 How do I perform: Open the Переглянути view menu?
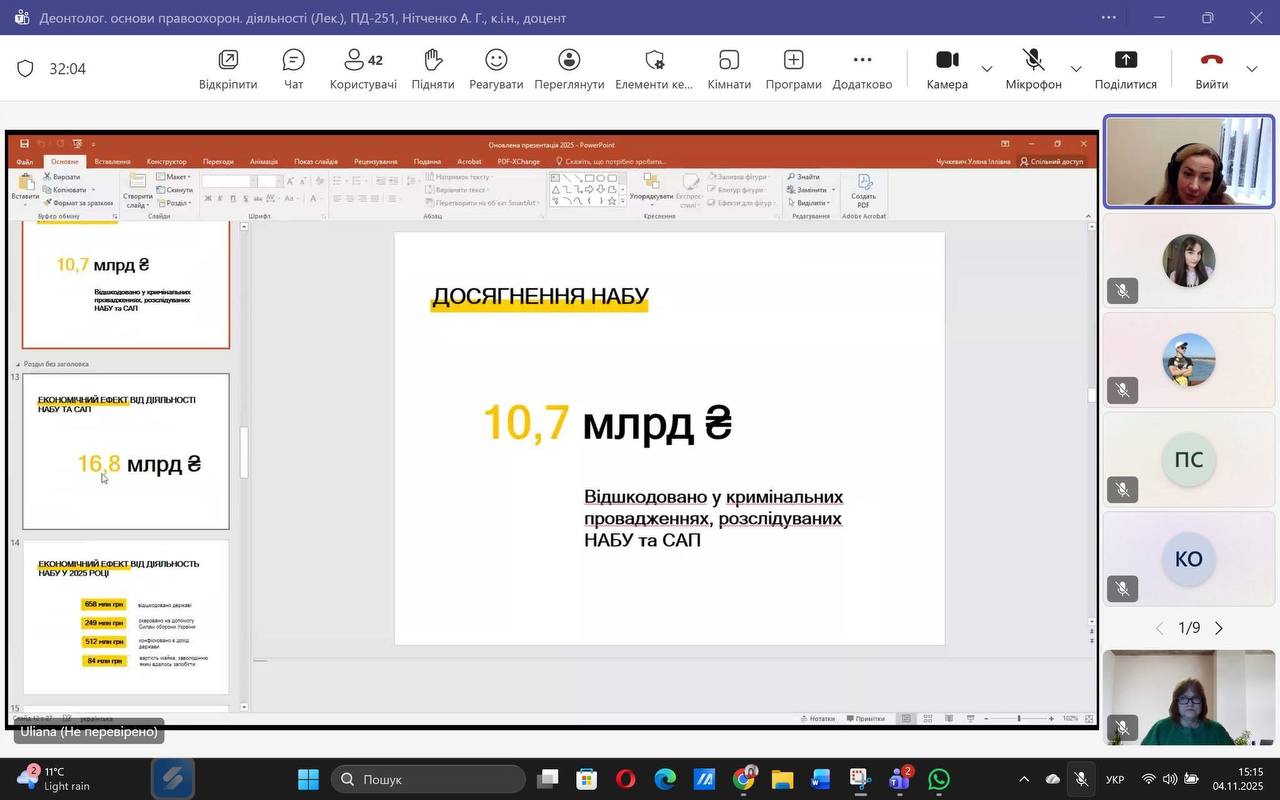click(x=569, y=68)
